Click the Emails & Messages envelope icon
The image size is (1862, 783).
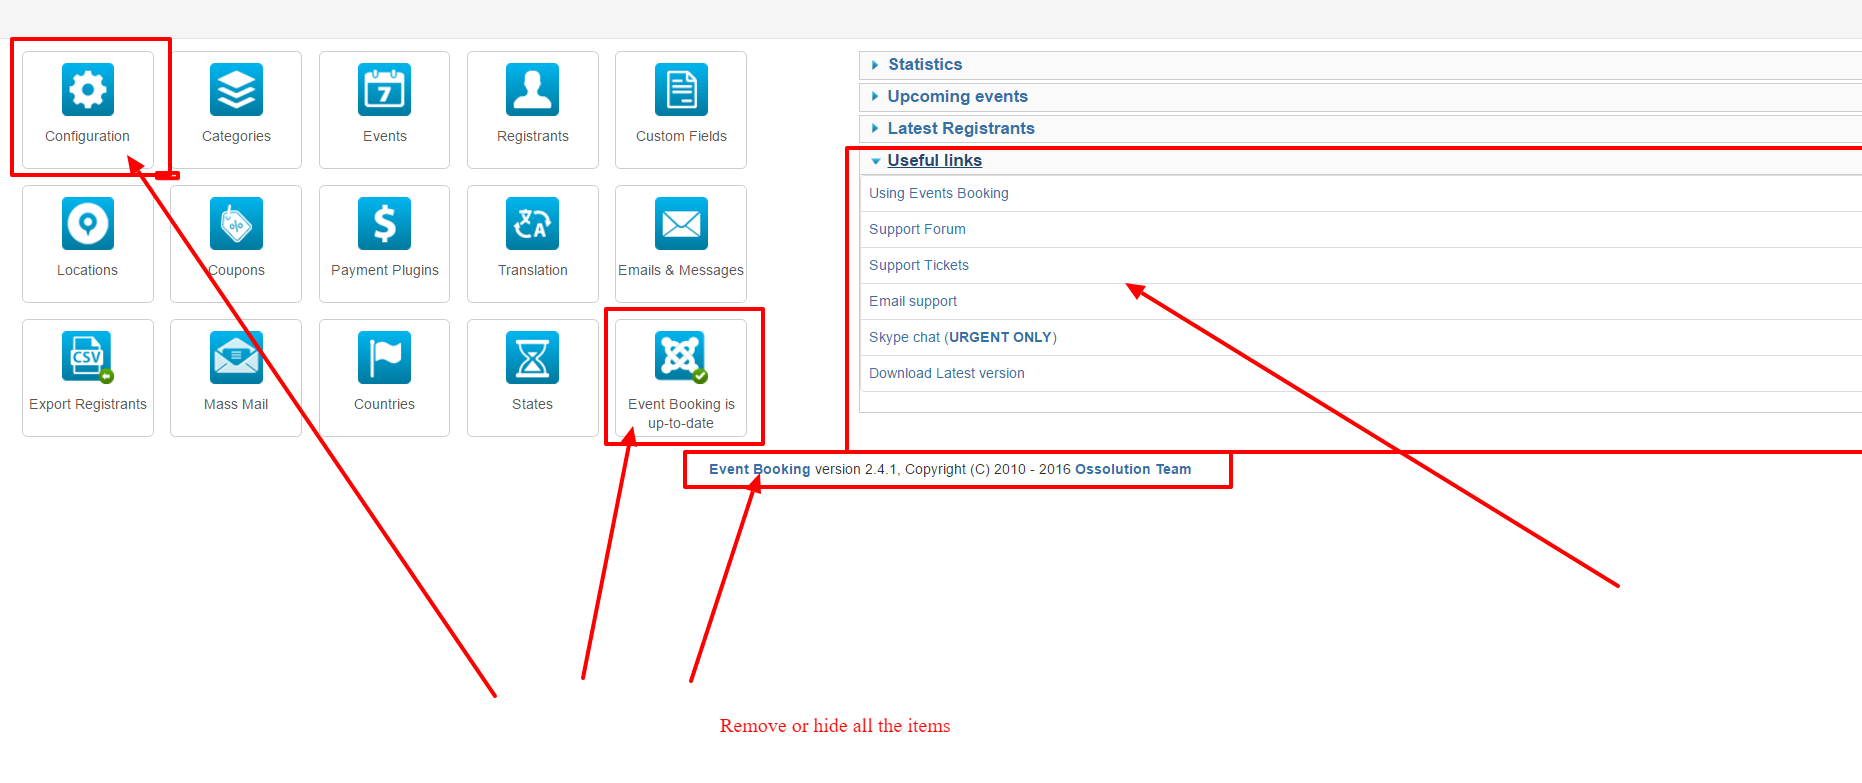pyautogui.click(x=681, y=224)
